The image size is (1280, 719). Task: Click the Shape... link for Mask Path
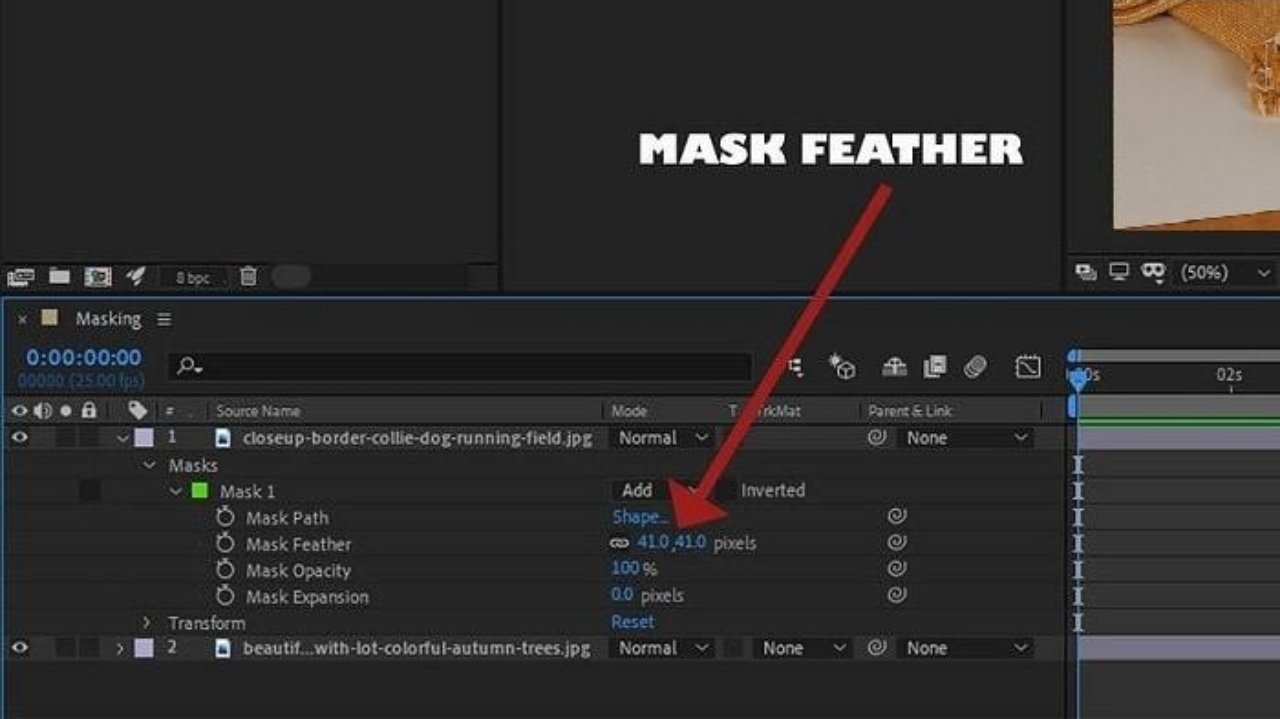(640, 517)
